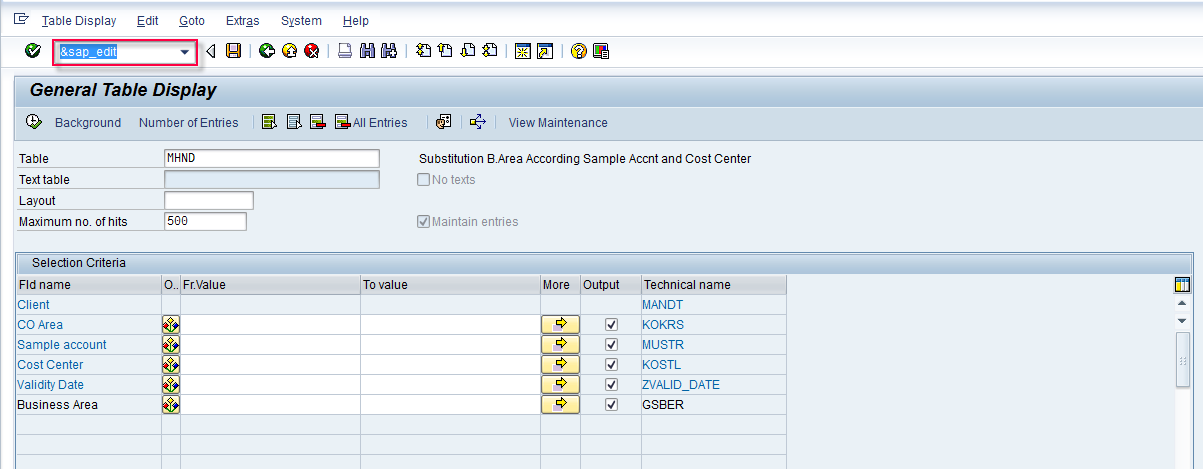1203x469 pixels.
Task: Click the arrows icon before View Maintenance
Action: [x=478, y=122]
